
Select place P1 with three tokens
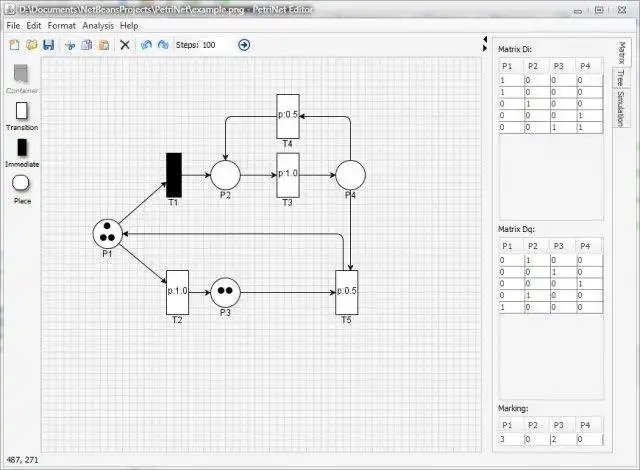[x=107, y=234]
